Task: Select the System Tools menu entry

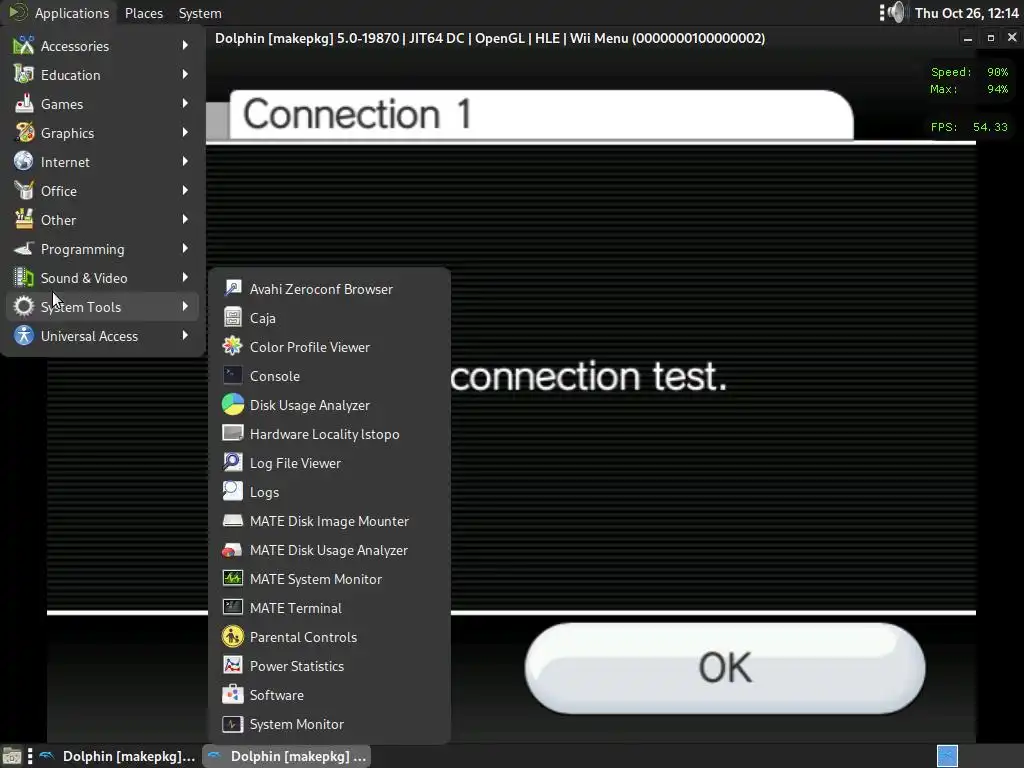Action: tap(104, 307)
